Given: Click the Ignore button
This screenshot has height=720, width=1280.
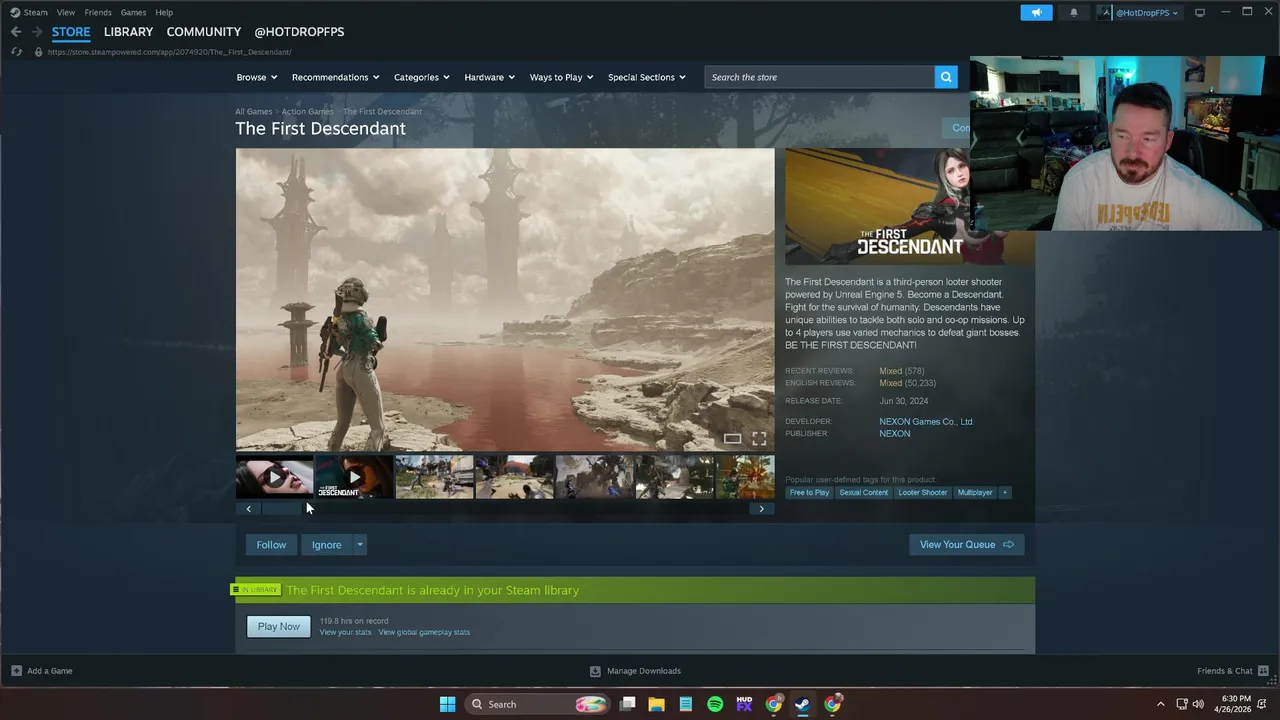Looking at the screenshot, I should tap(326, 545).
